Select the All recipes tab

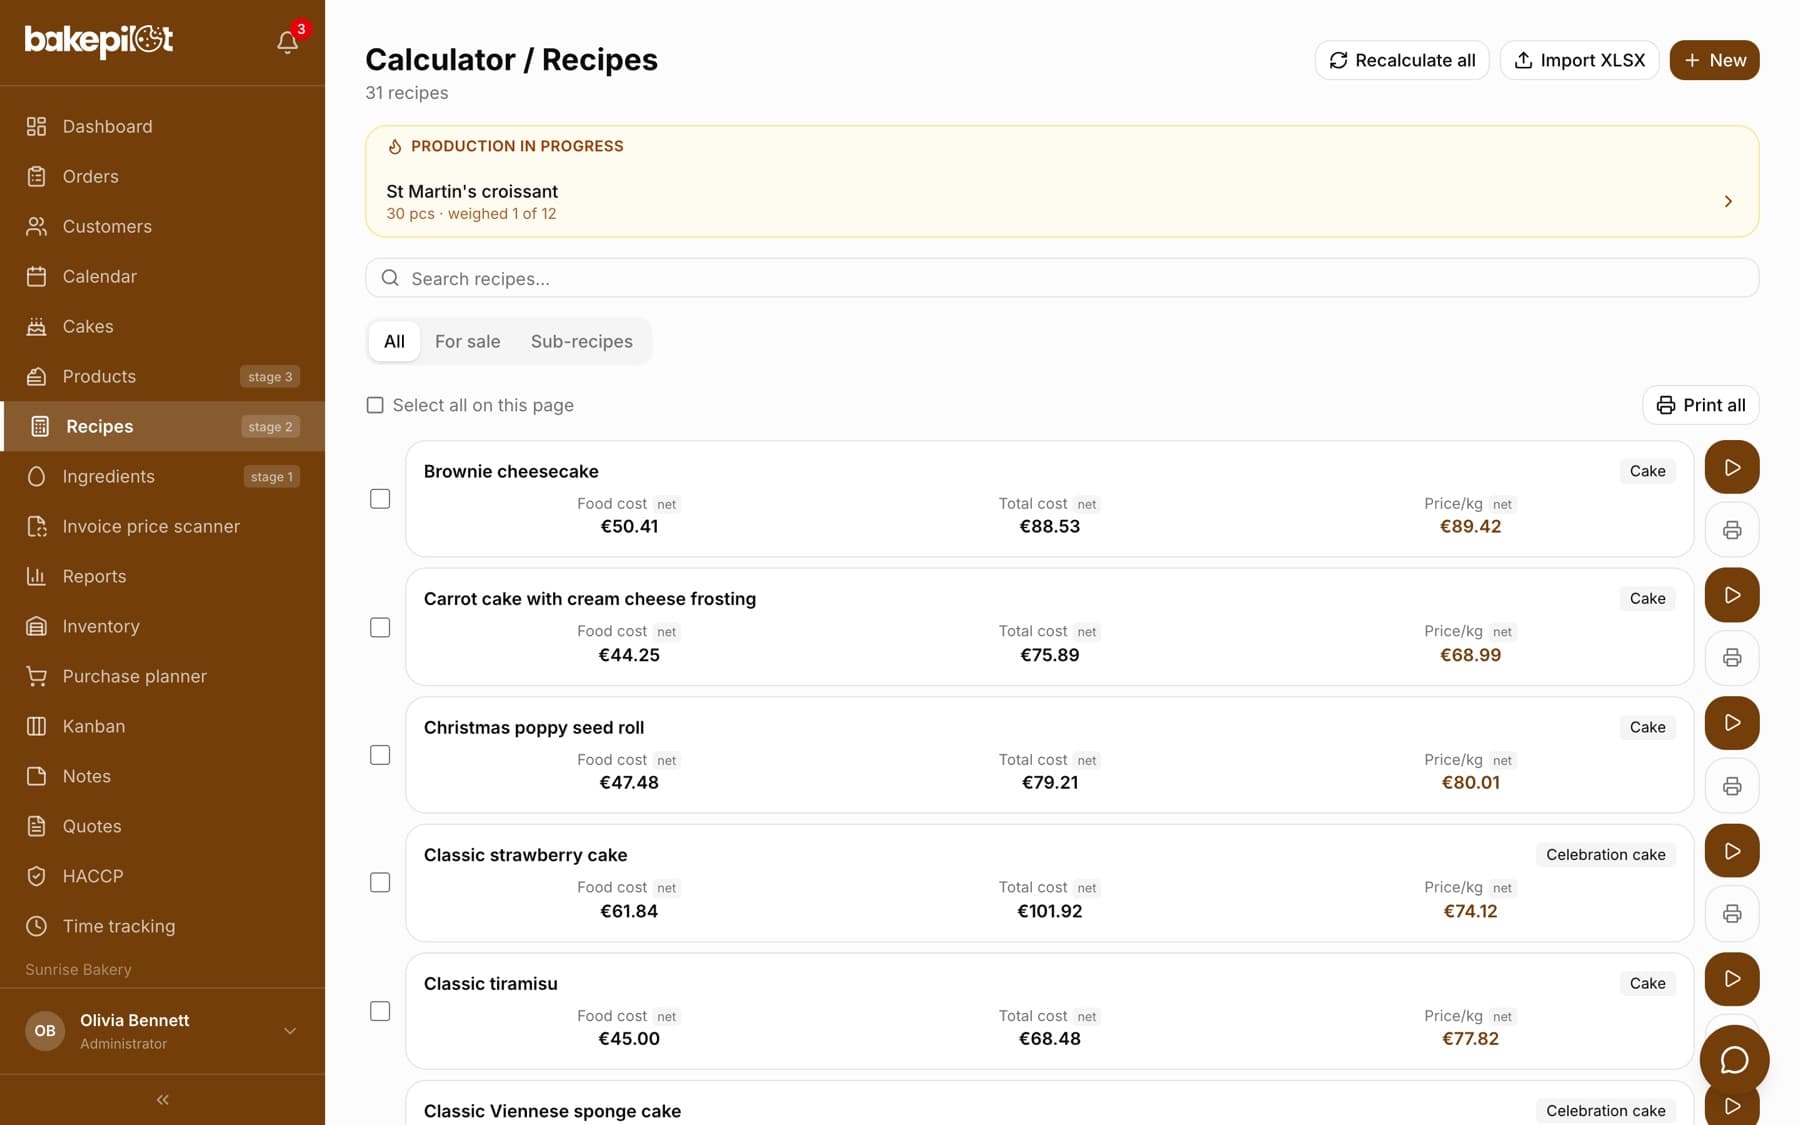tap(394, 341)
